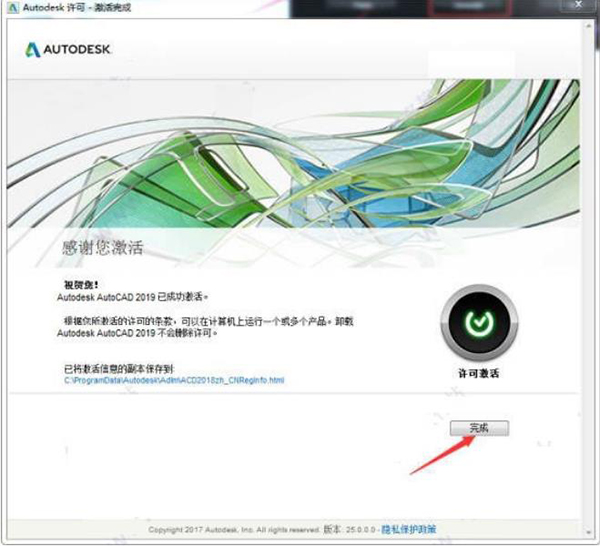600x546 pixels.
Task: Click the scrollbar up arrow
Action: coord(589,26)
